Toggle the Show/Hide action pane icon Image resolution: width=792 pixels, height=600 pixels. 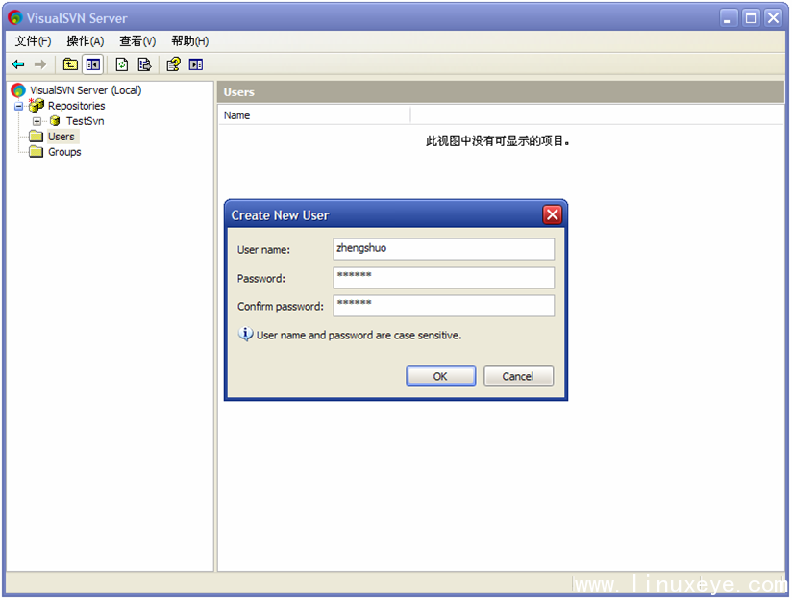196,64
